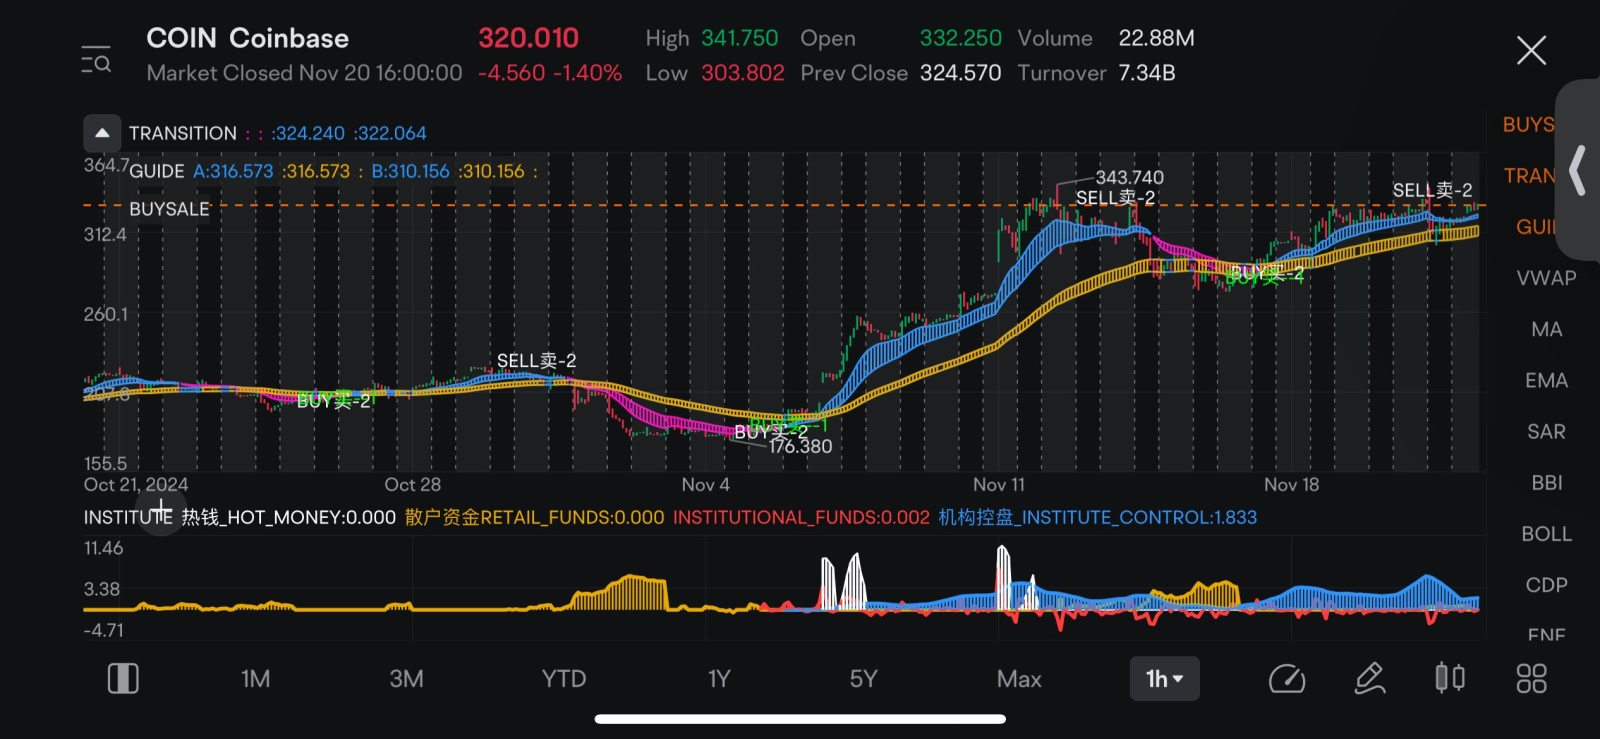
Task: Toggle the GUI indicator
Action: coord(1534,227)
